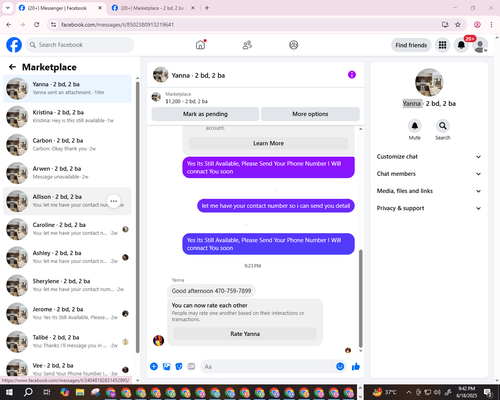Click the Learn More button

268,143
